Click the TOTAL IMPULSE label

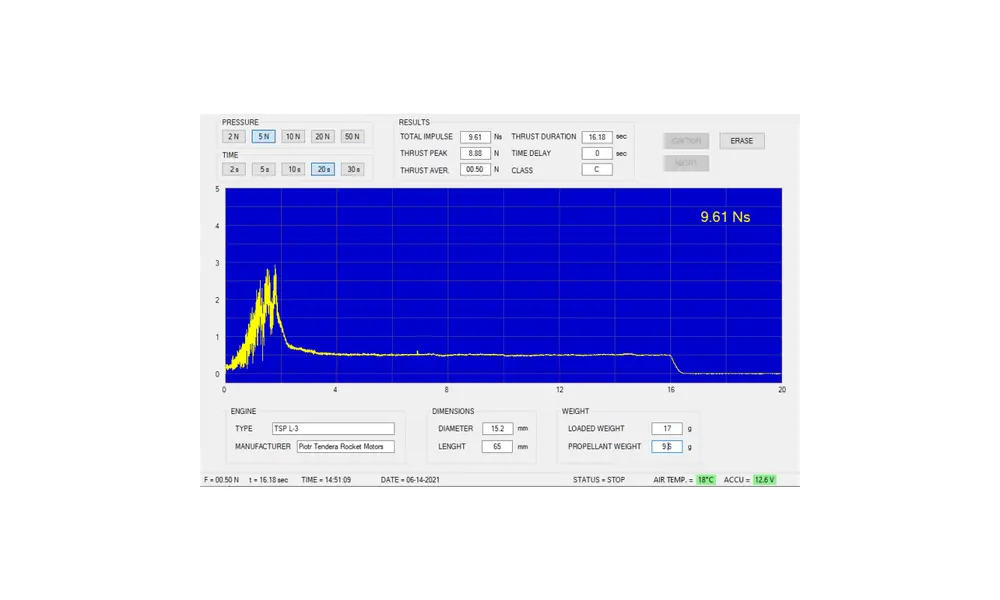pyautogui.click(x=426, y=137)
